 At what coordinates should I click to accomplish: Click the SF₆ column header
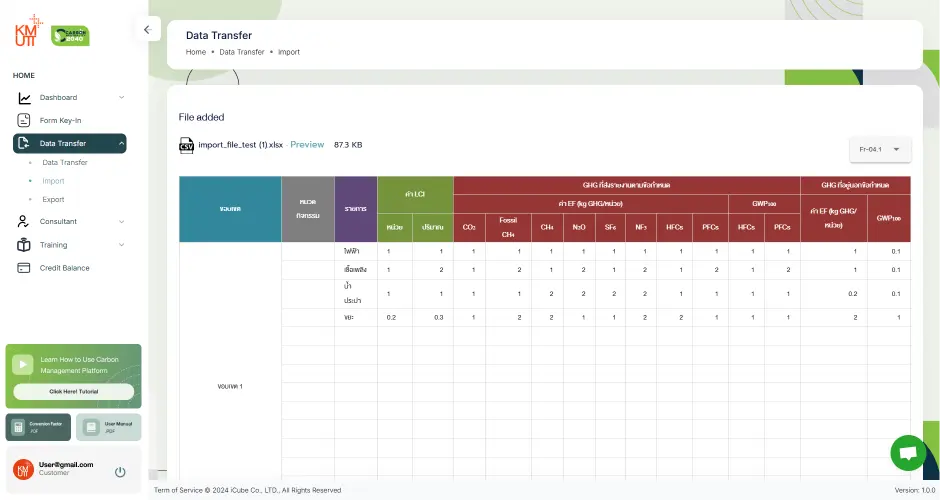click(x=610, y=227)
